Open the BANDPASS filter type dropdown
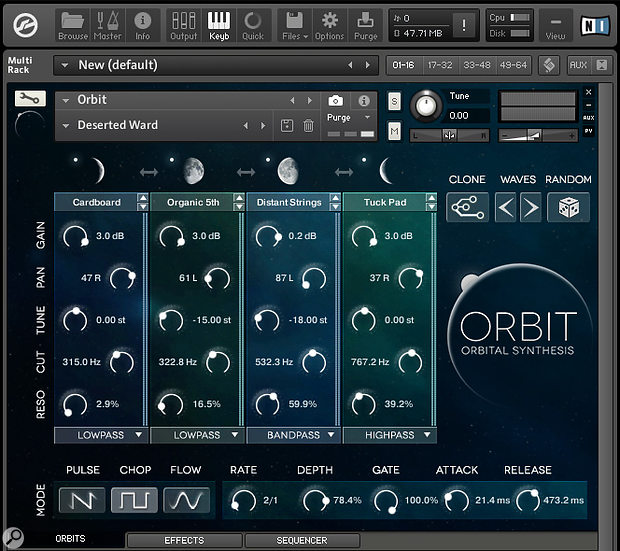 pos(293,435)
